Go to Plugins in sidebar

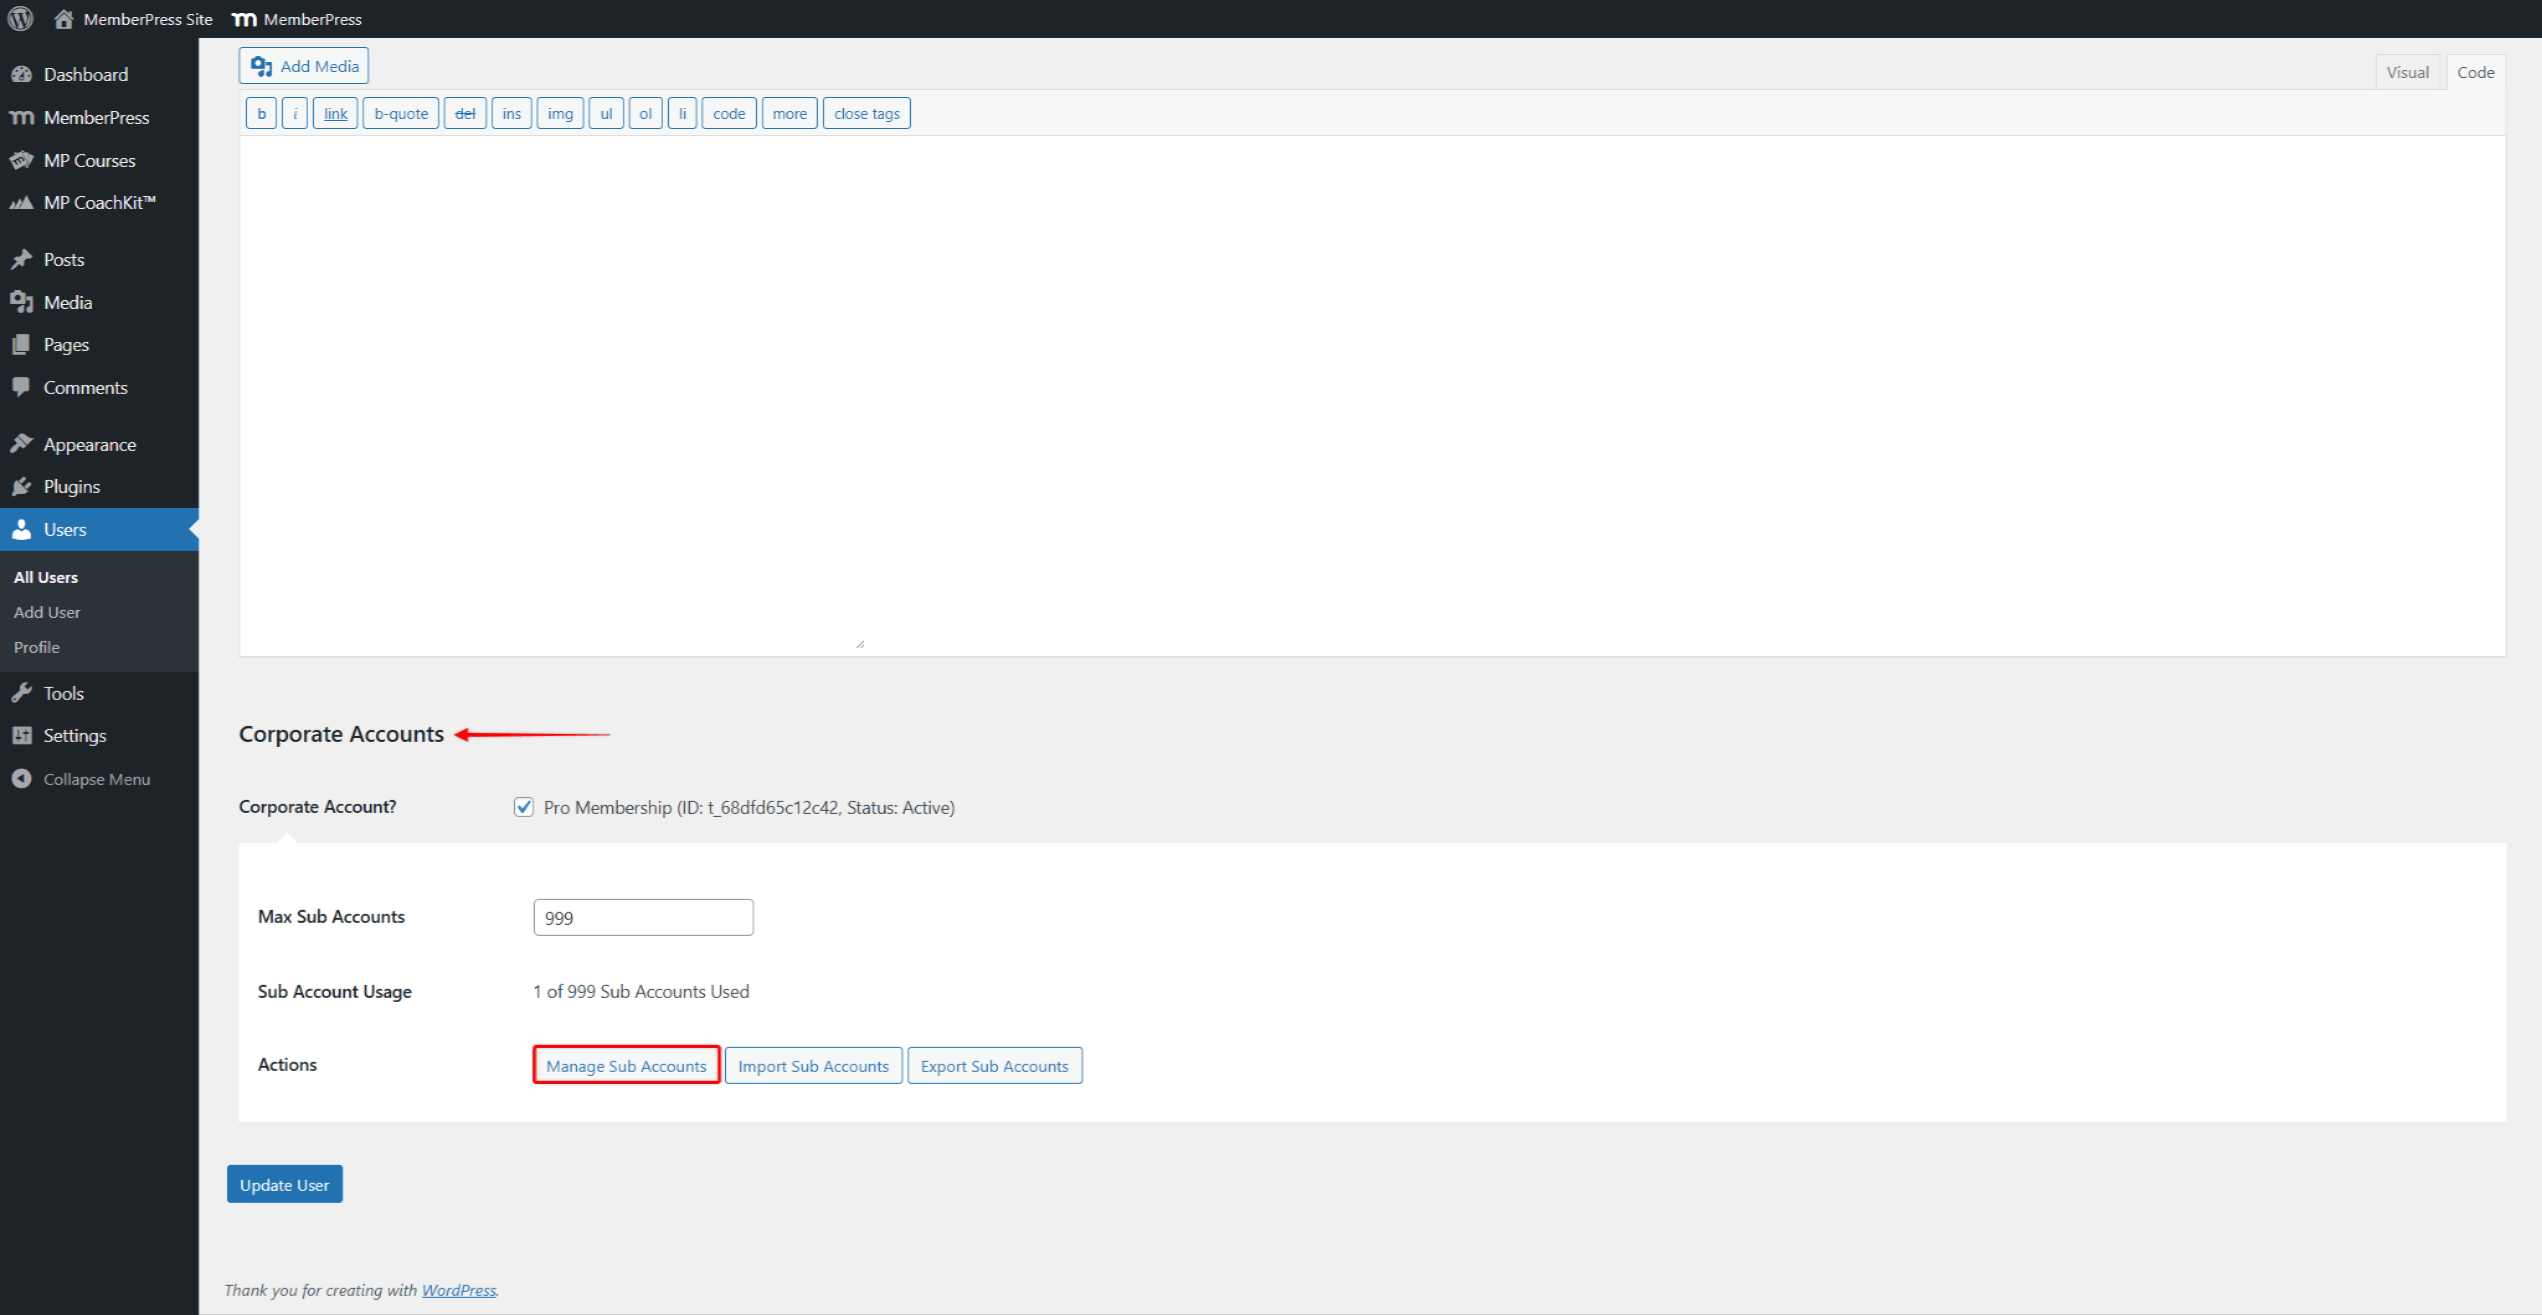point(71,487)
